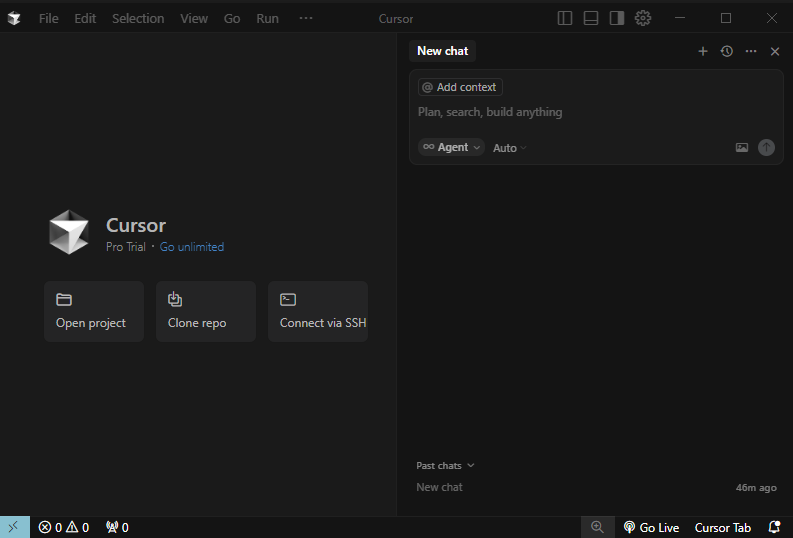Open the Edit menu

85,19
